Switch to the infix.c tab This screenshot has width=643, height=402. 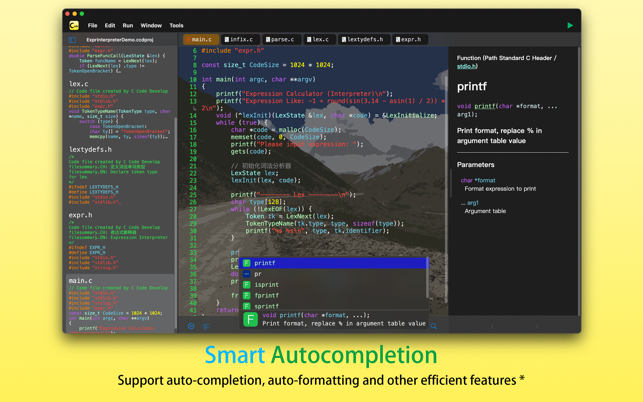click(x=240, y=39)
